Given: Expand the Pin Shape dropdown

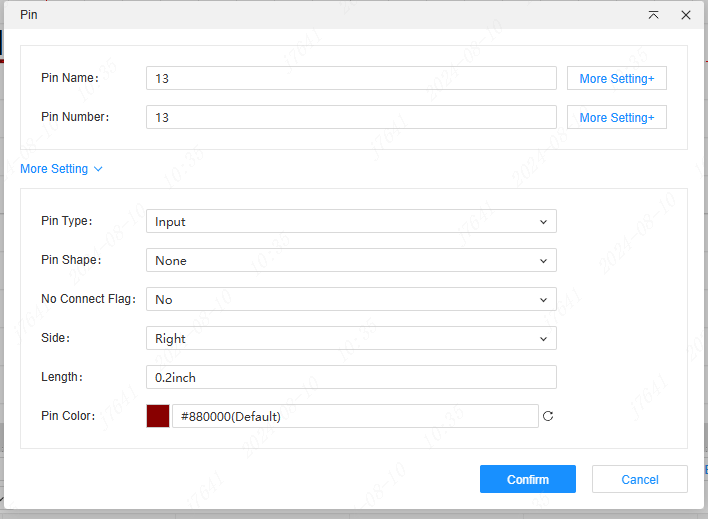Looking at the screenshot, I should click(x=350, y=260).
